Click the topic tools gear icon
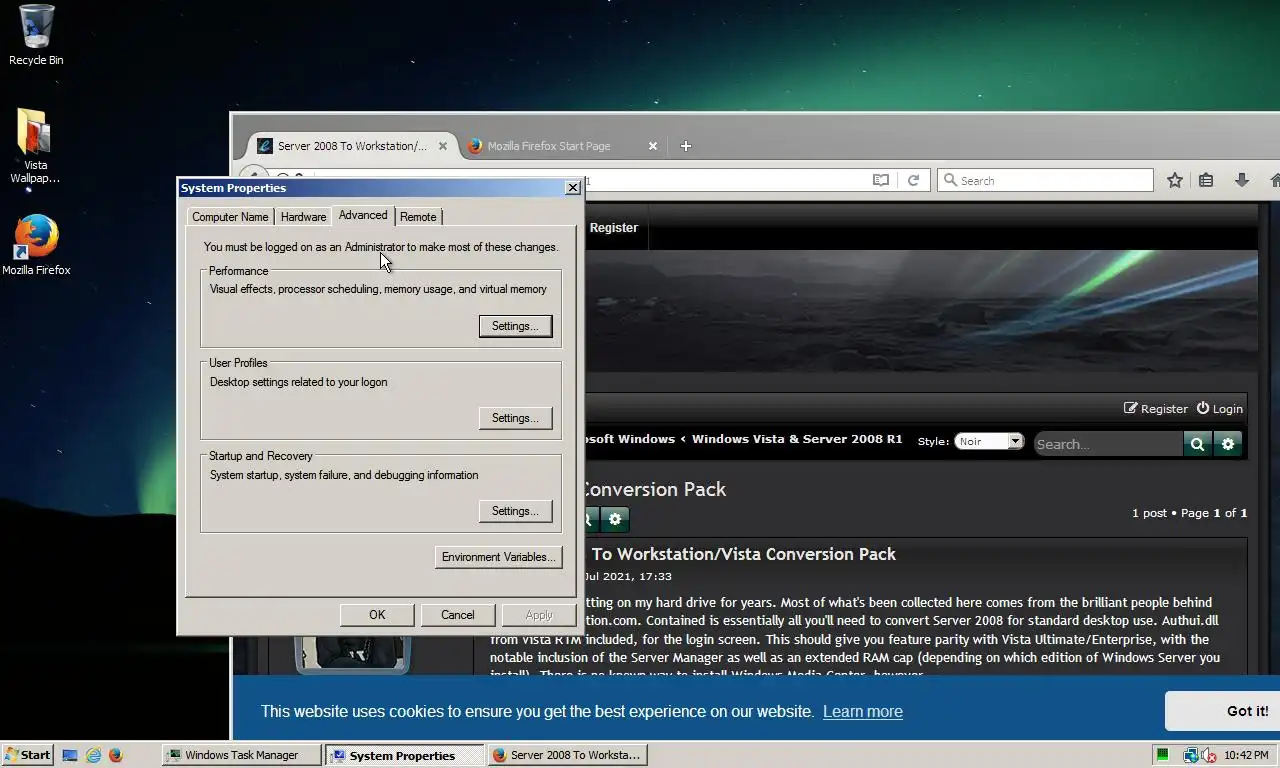1280x768 pixels. [615, 518]
